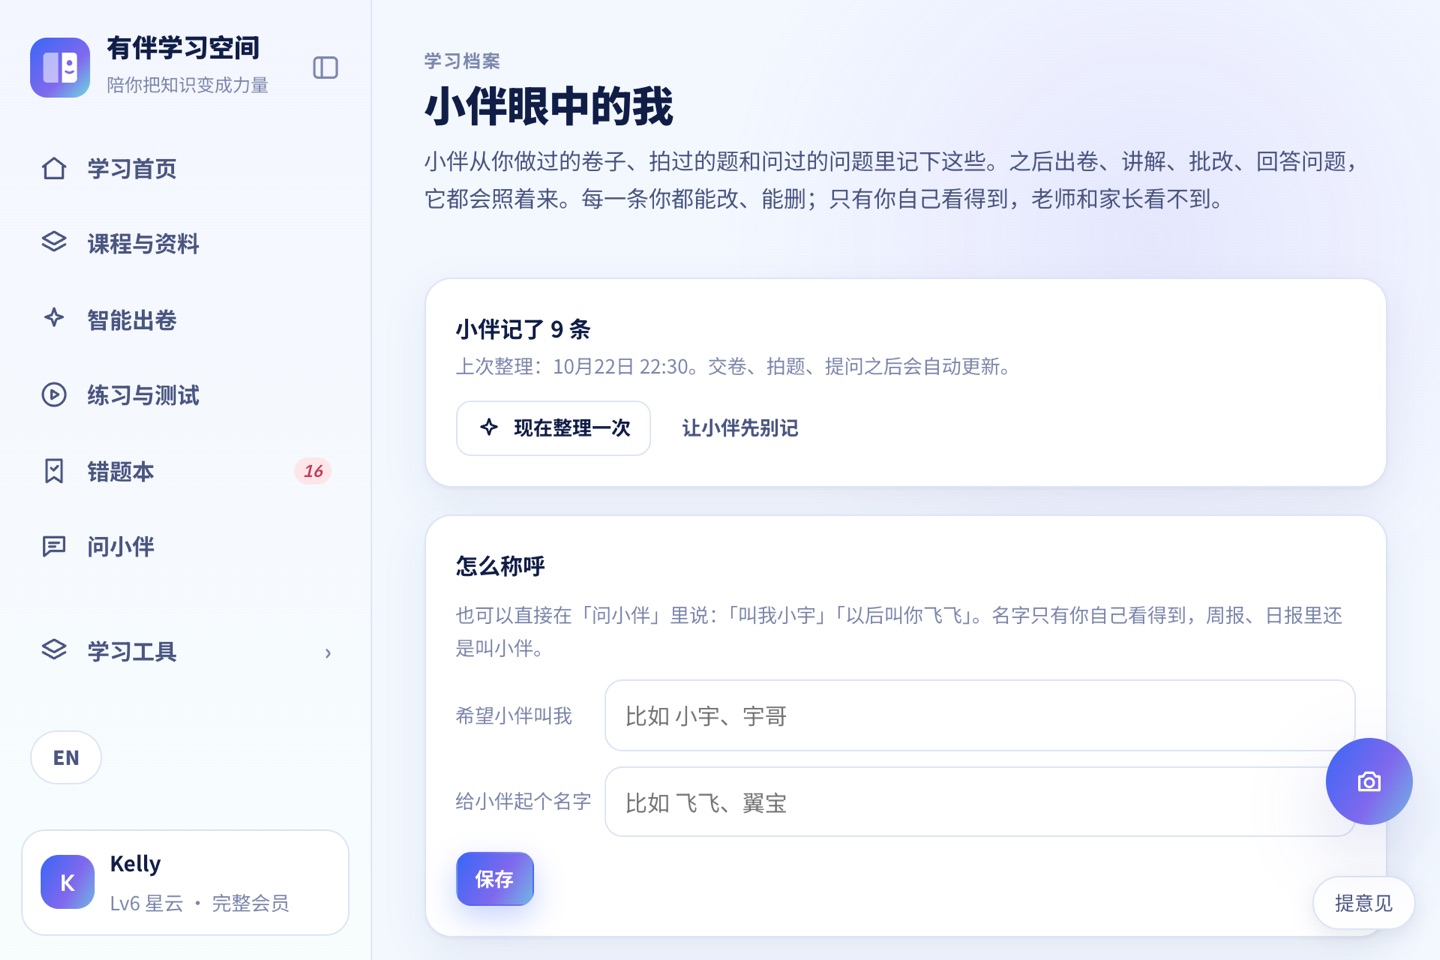Click the sparkle icon beside 智能出卷
This screenshot has height=960, width=1440.
coord(54,319)
